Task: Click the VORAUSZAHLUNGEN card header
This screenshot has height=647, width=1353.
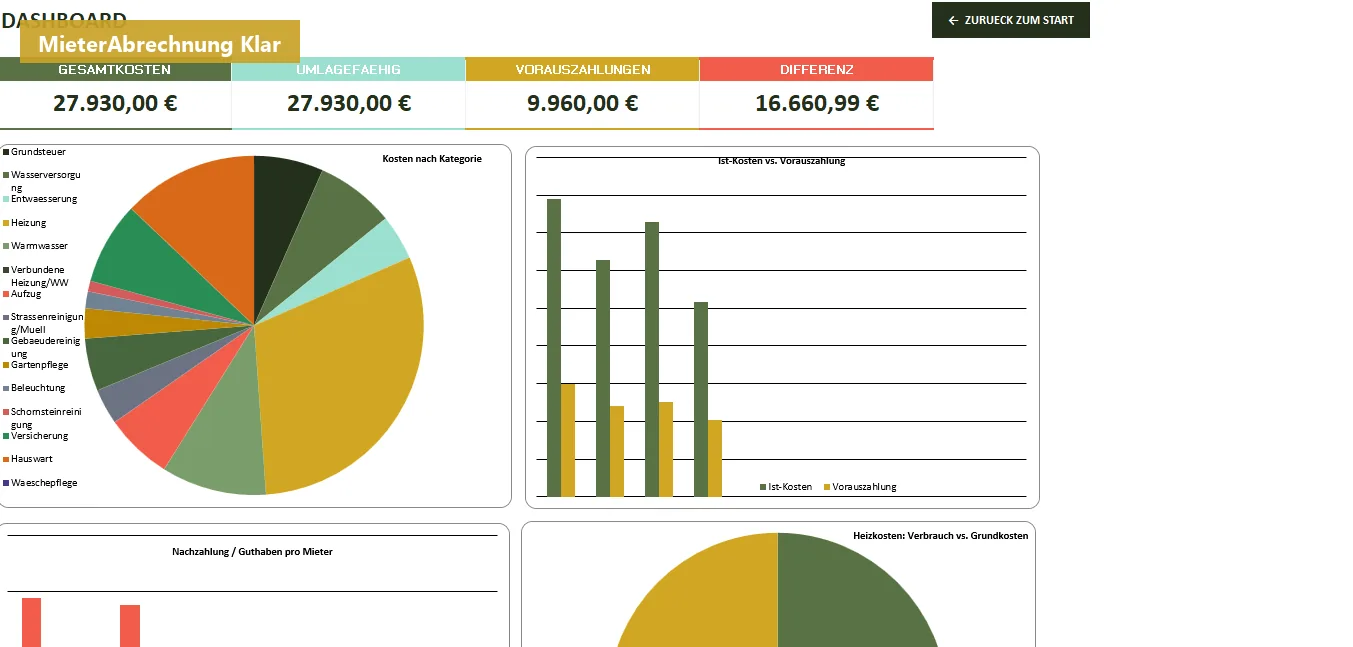Action: coord(582,70)
